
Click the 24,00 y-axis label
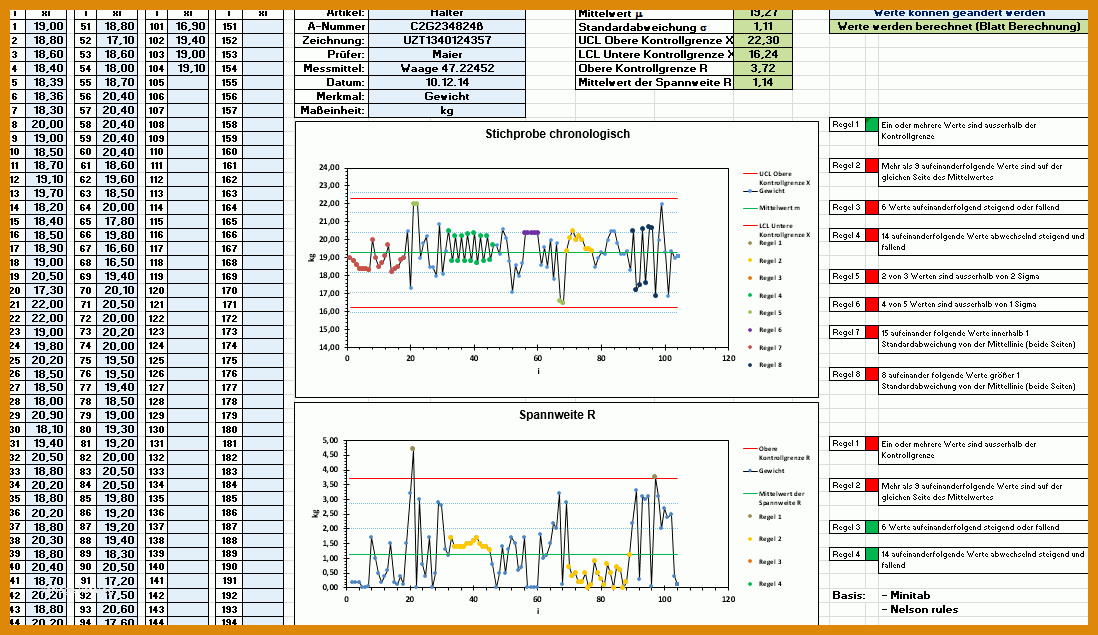pos(329,167)
